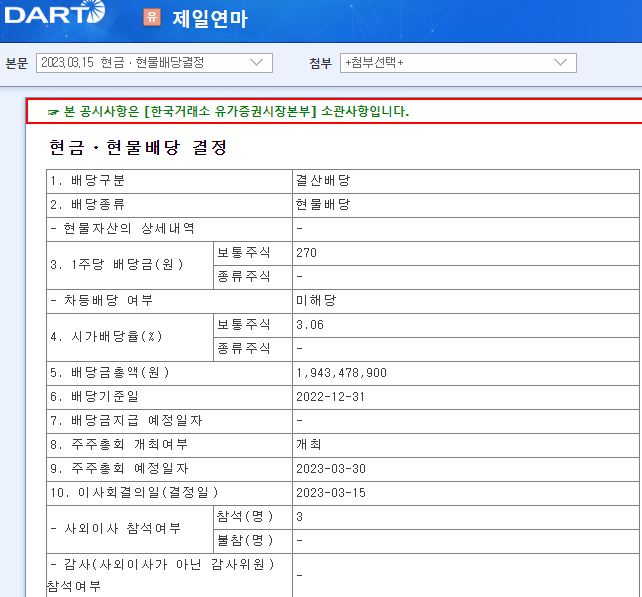The width and height of the screenshot is (642, 597).
Task: Click the 본문 label text
Action: [x=16, y=63]
